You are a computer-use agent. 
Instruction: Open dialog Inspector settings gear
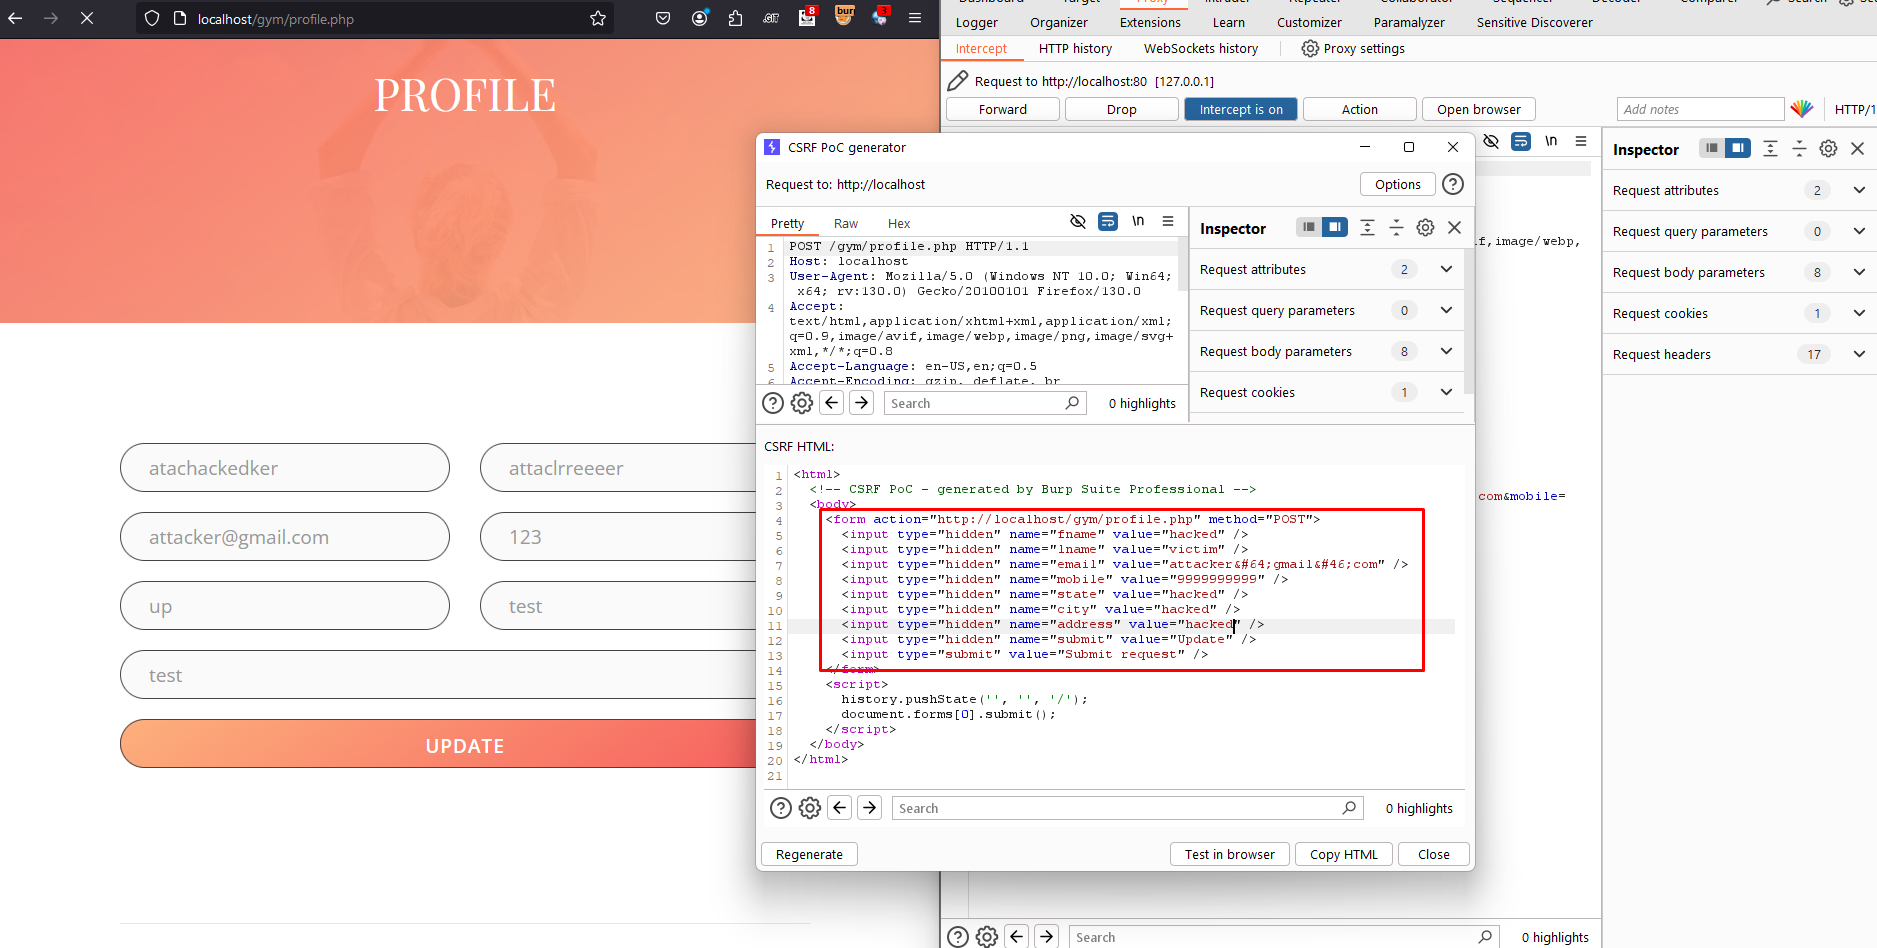coord(1425,228)
